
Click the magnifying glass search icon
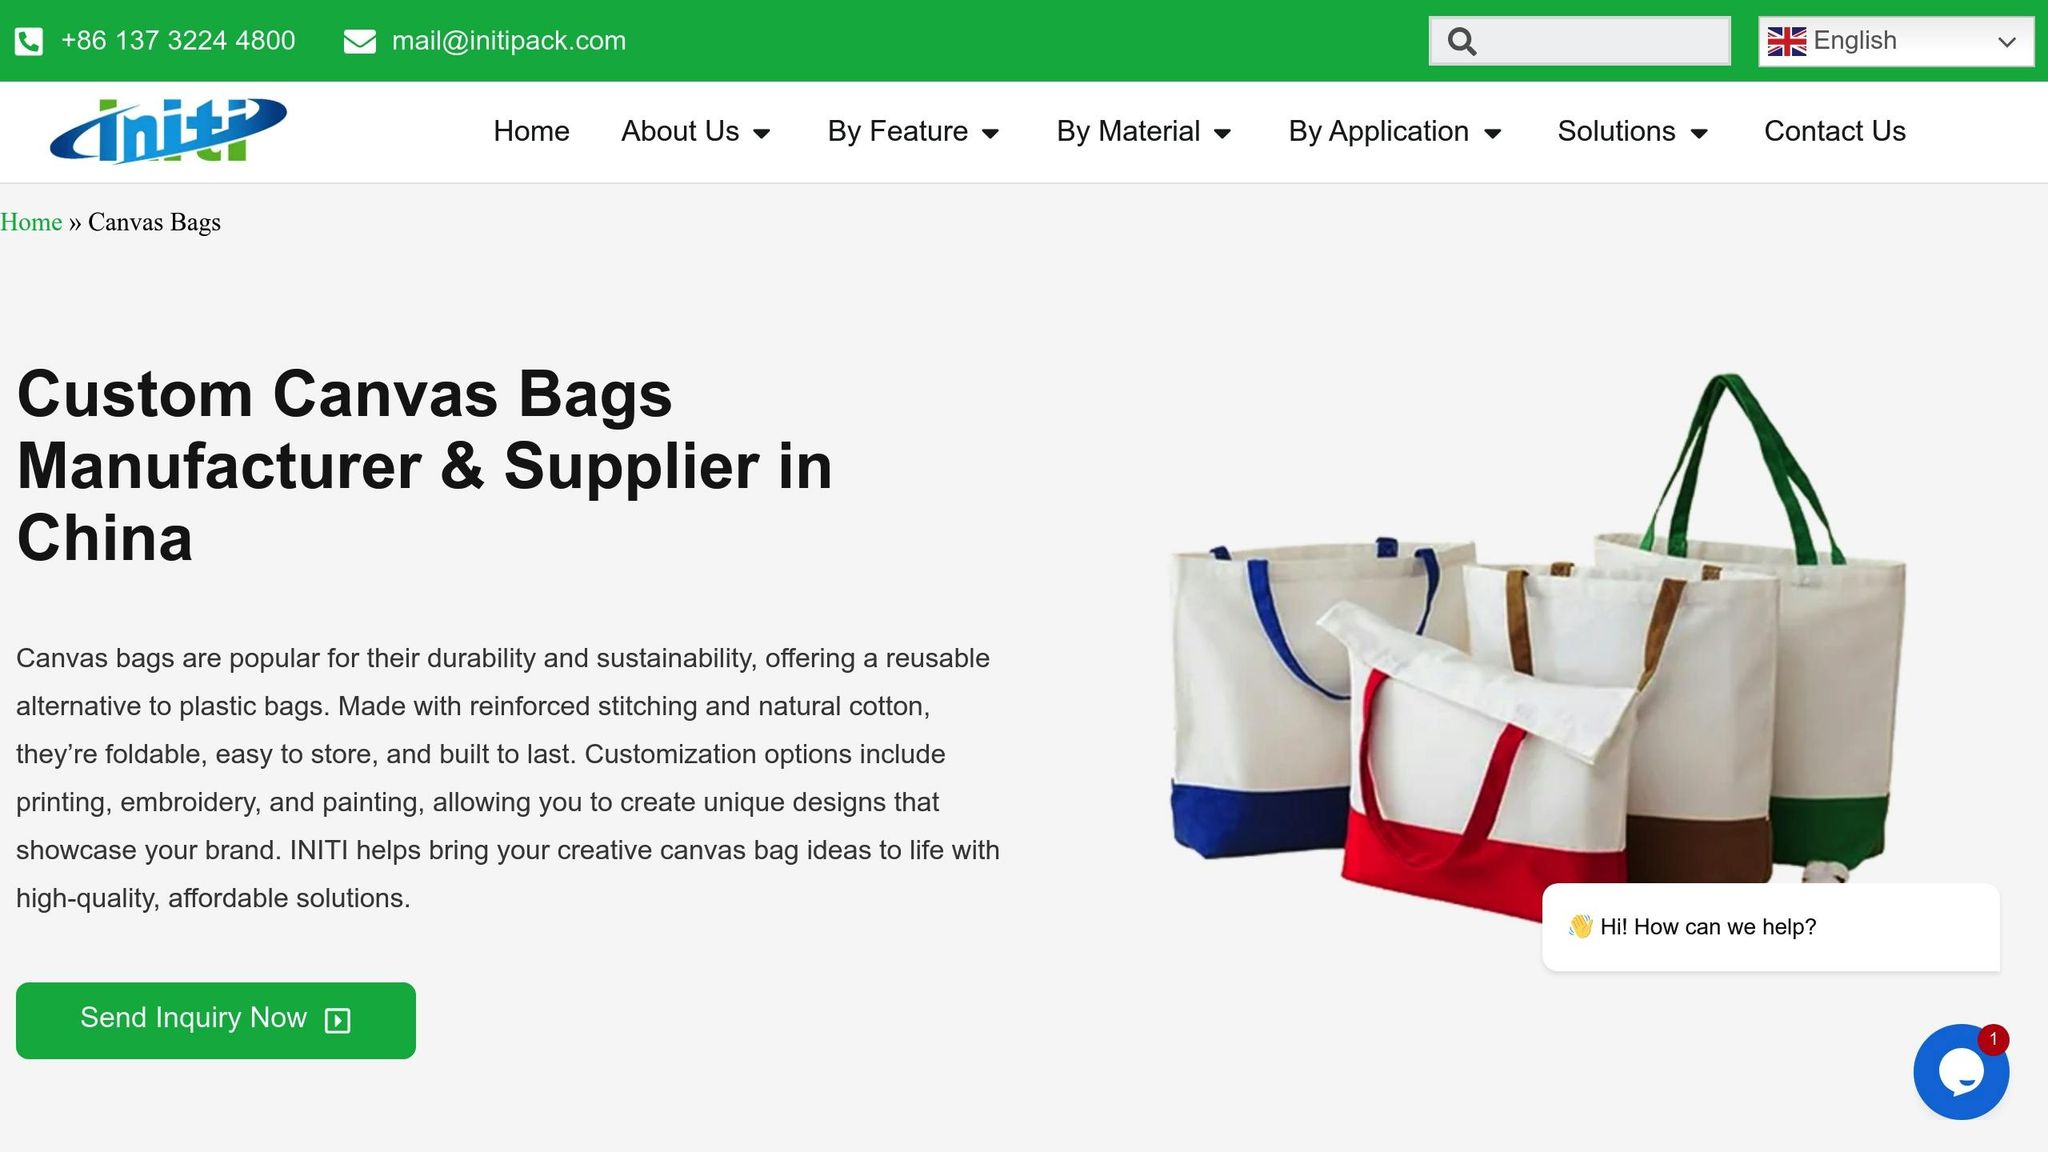pyautogui.click(x=1462, y=42)
